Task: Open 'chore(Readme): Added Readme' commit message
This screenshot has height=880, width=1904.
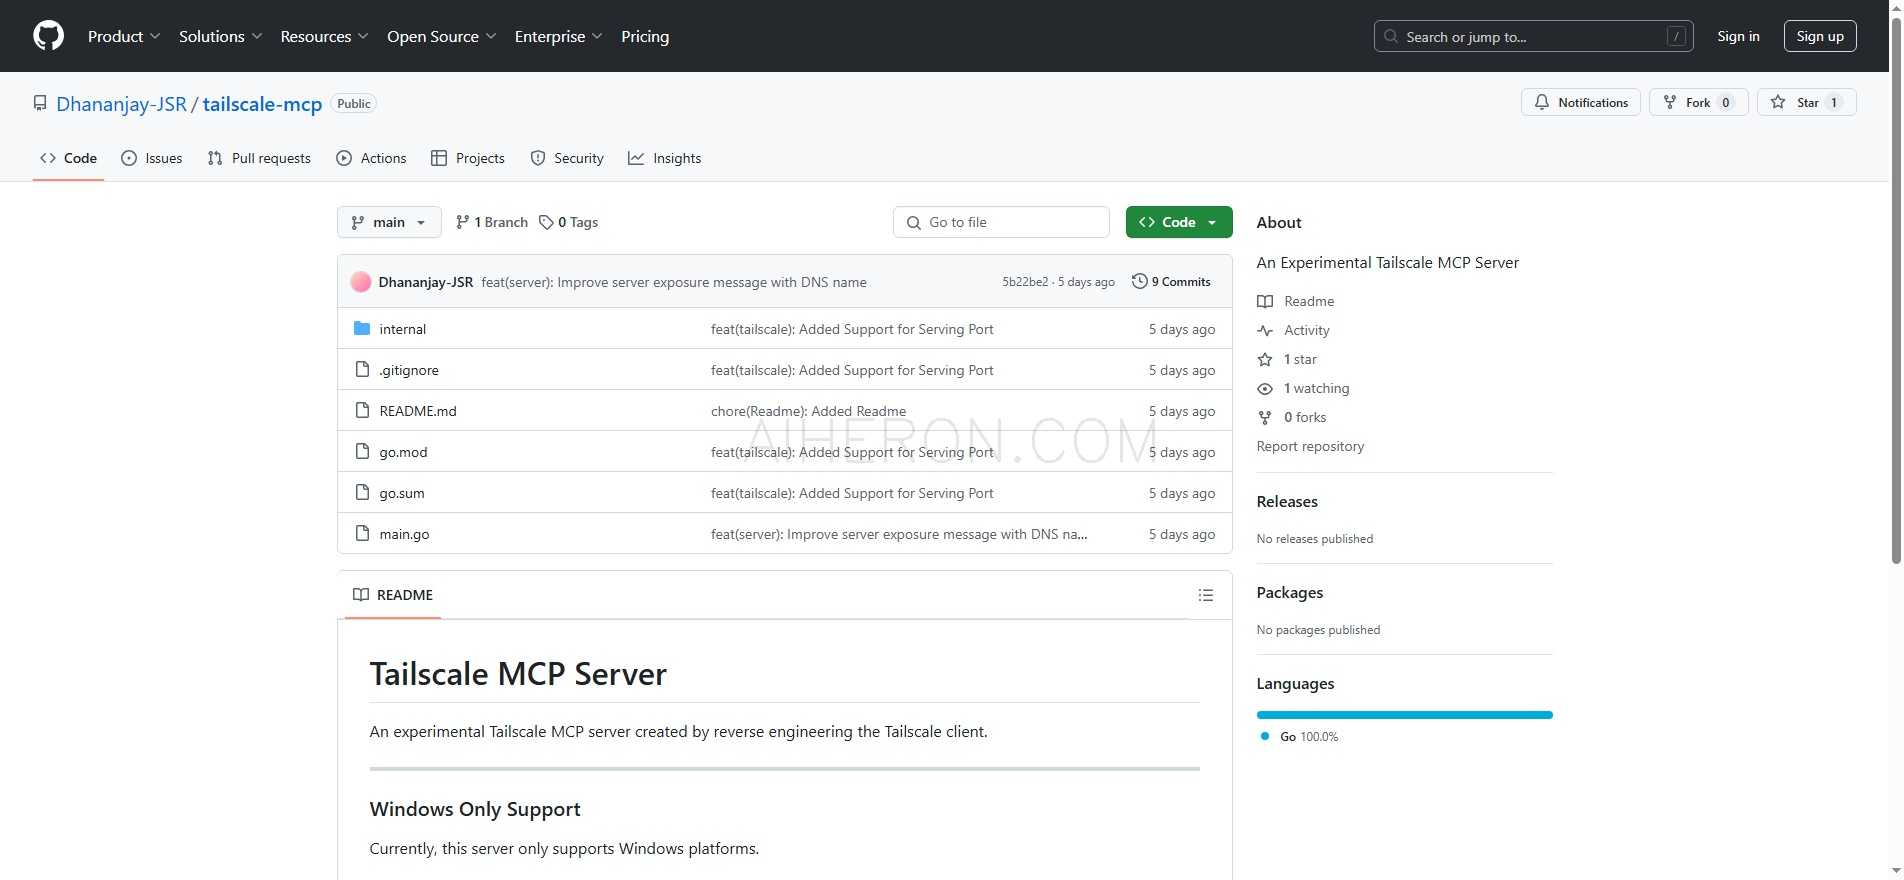Action: (x=808, y=411)
